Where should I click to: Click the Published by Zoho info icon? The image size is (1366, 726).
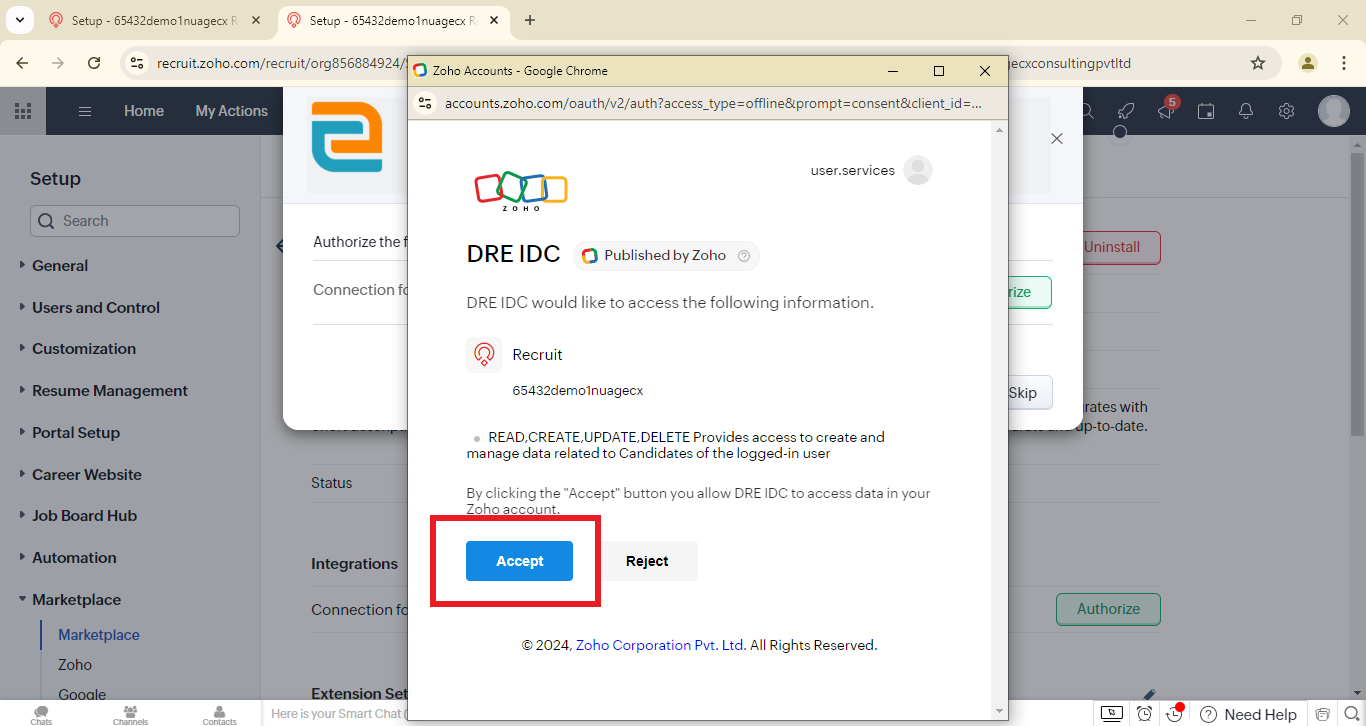point(743,256)
